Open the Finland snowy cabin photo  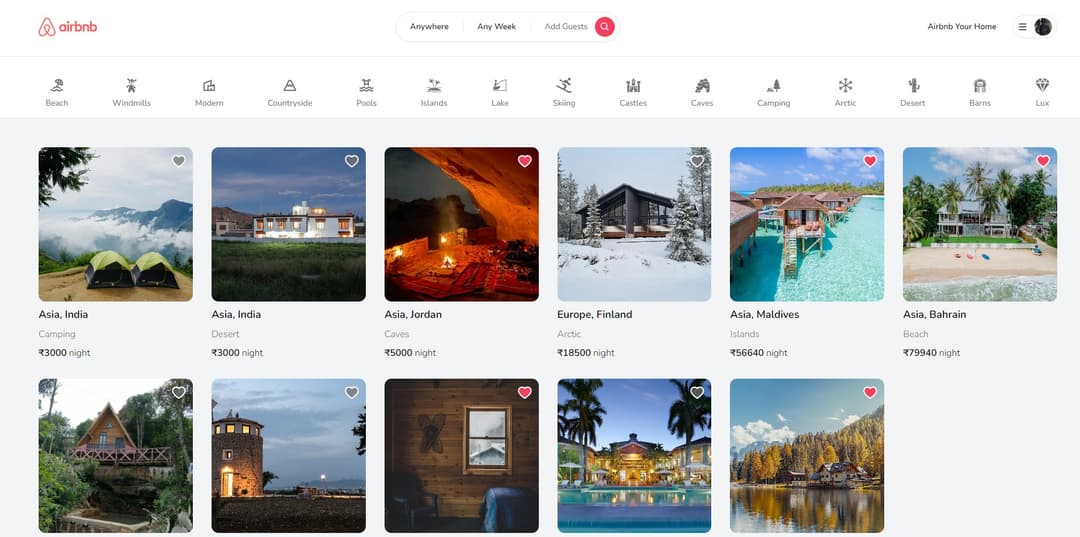coord(634,224)
